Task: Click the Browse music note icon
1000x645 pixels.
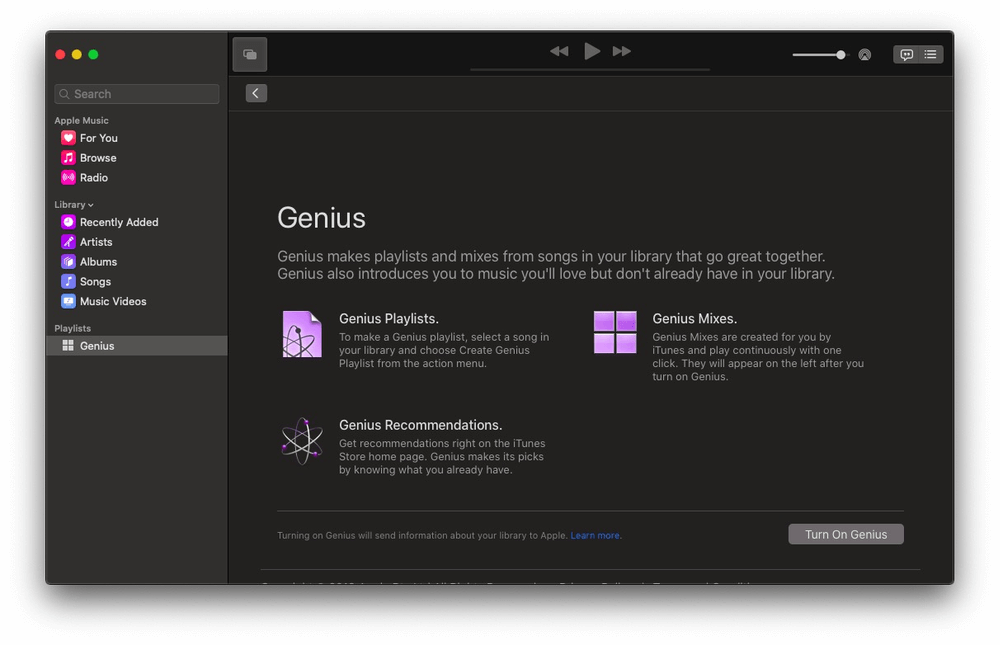Action: (68, 158)
